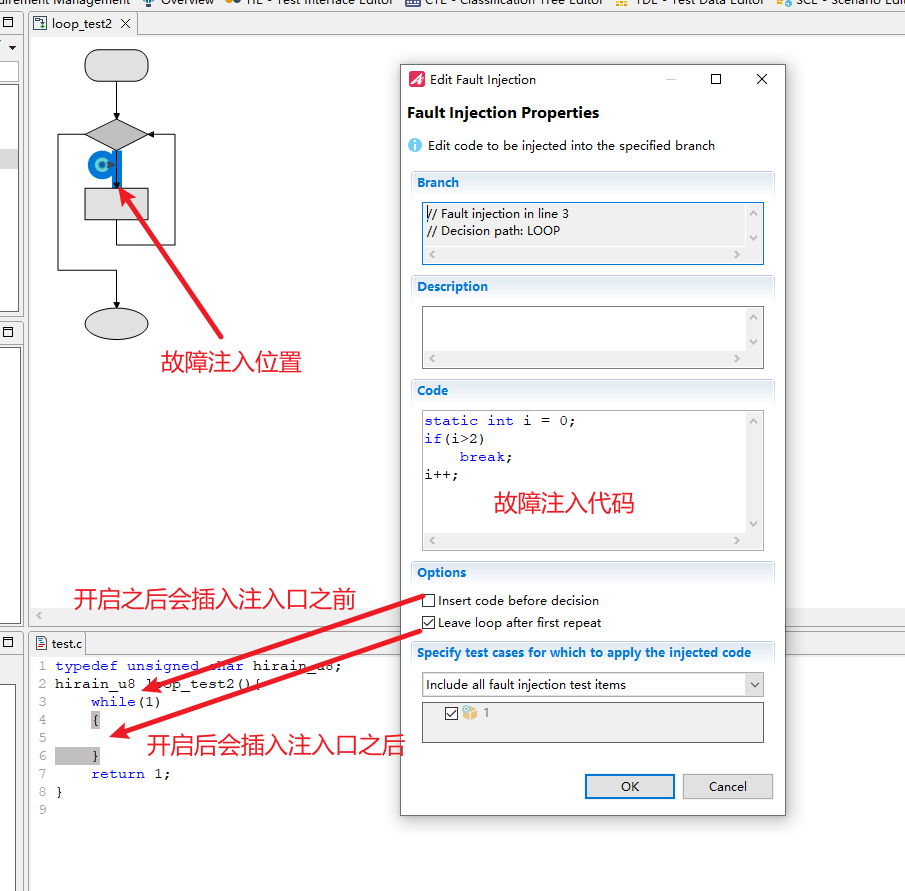Screen dimensions: 905x891
Task: Select the rounded start node in the flowchart
Action: point(117,65)
